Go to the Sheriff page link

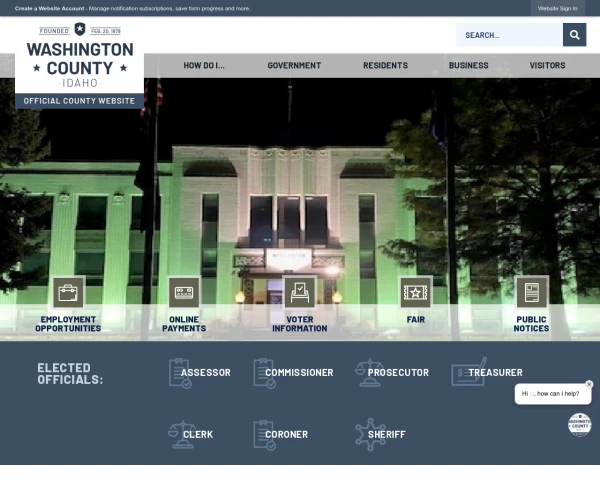click(386, 434)
